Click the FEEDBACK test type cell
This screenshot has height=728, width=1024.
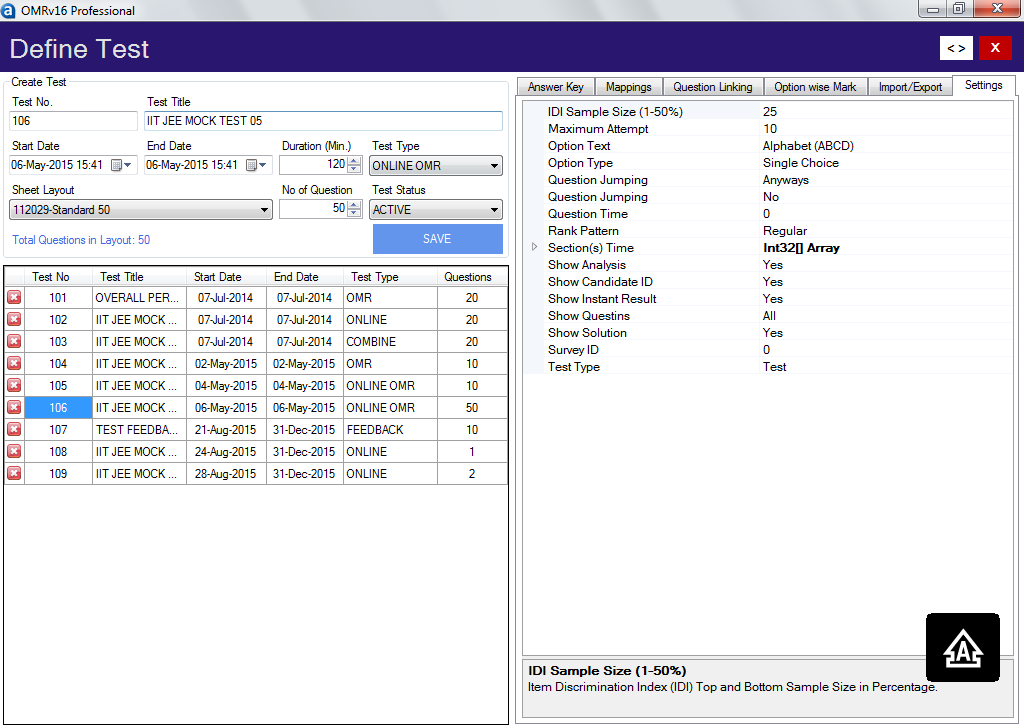390,430
